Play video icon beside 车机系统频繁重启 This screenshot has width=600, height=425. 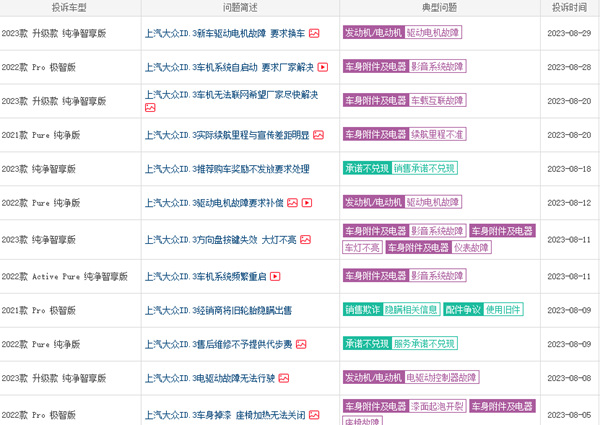275,277
